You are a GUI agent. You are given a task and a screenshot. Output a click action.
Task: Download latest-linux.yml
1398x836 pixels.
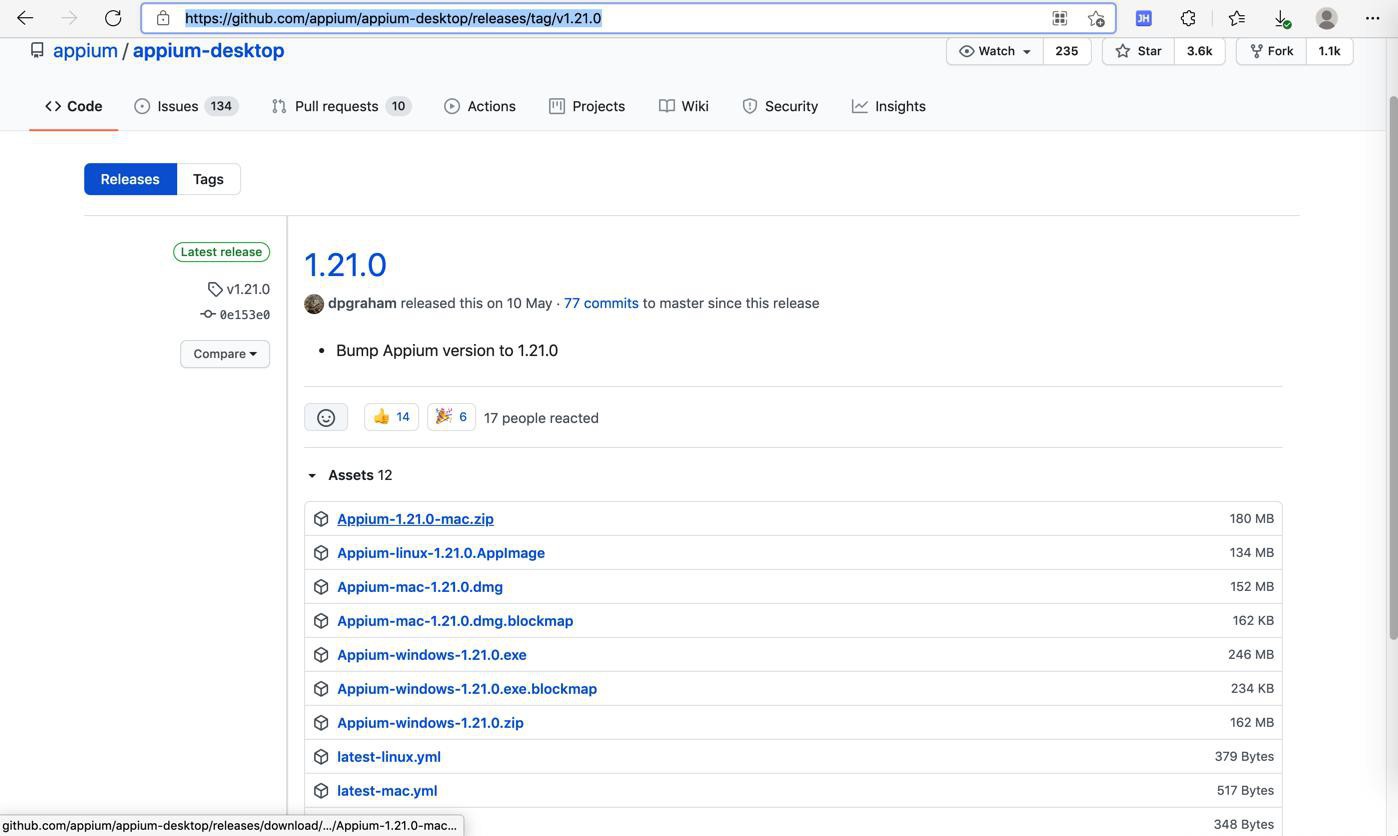click(x=389, y=757)
